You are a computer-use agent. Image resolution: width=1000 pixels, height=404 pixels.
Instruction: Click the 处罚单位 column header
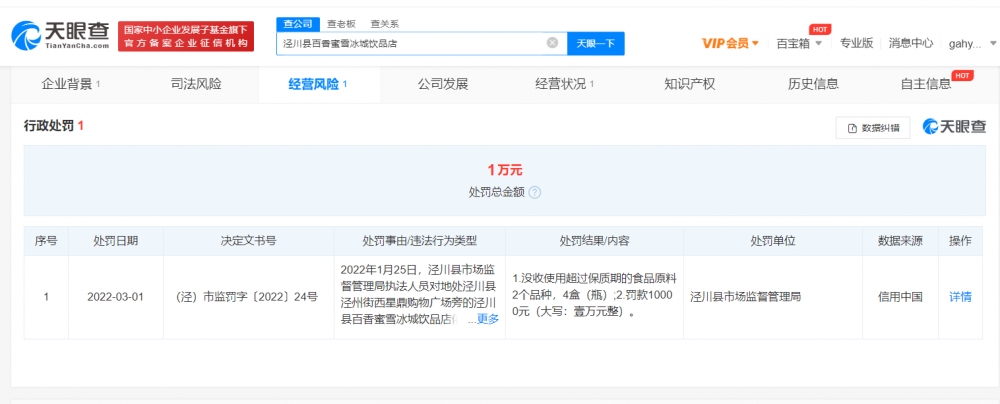point(773,241)
